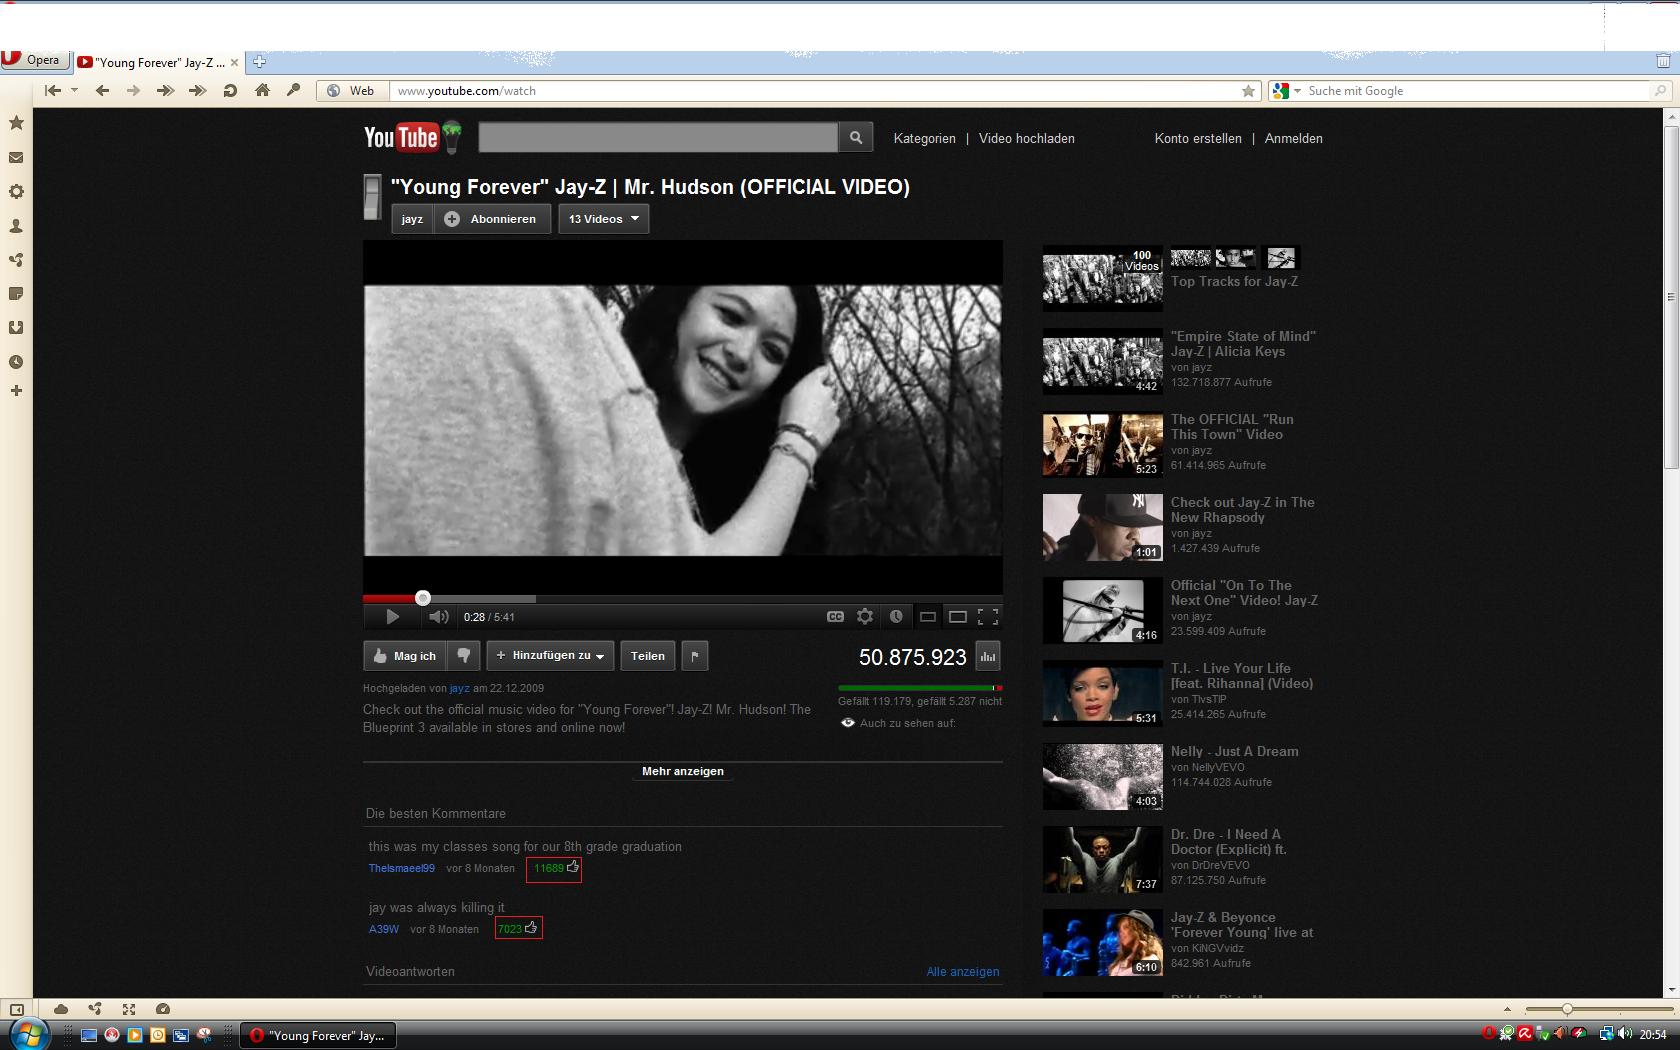Click the YouTube search box
The image size is (1680, 1050).
[658, 138]
